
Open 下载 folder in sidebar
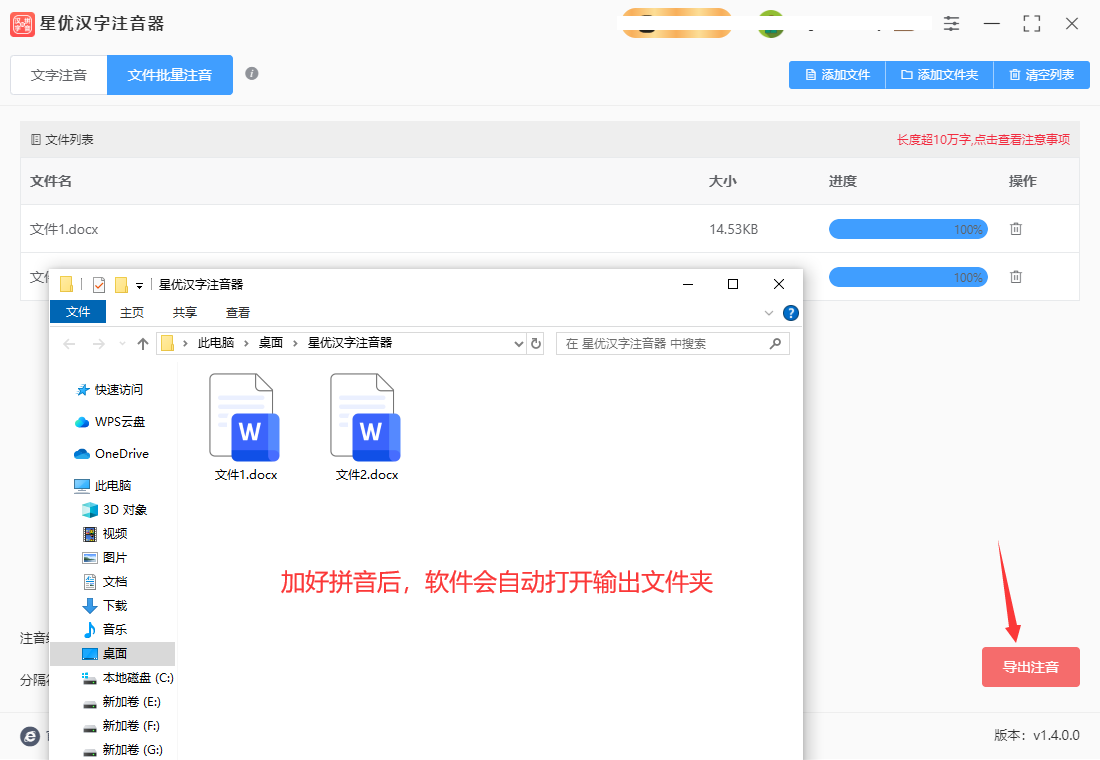click(x=105, y=606)
